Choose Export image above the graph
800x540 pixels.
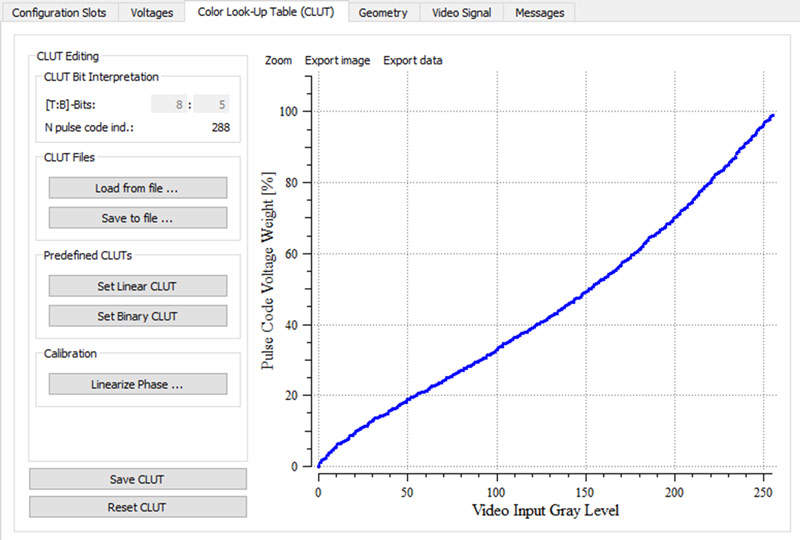coord(337,60)
